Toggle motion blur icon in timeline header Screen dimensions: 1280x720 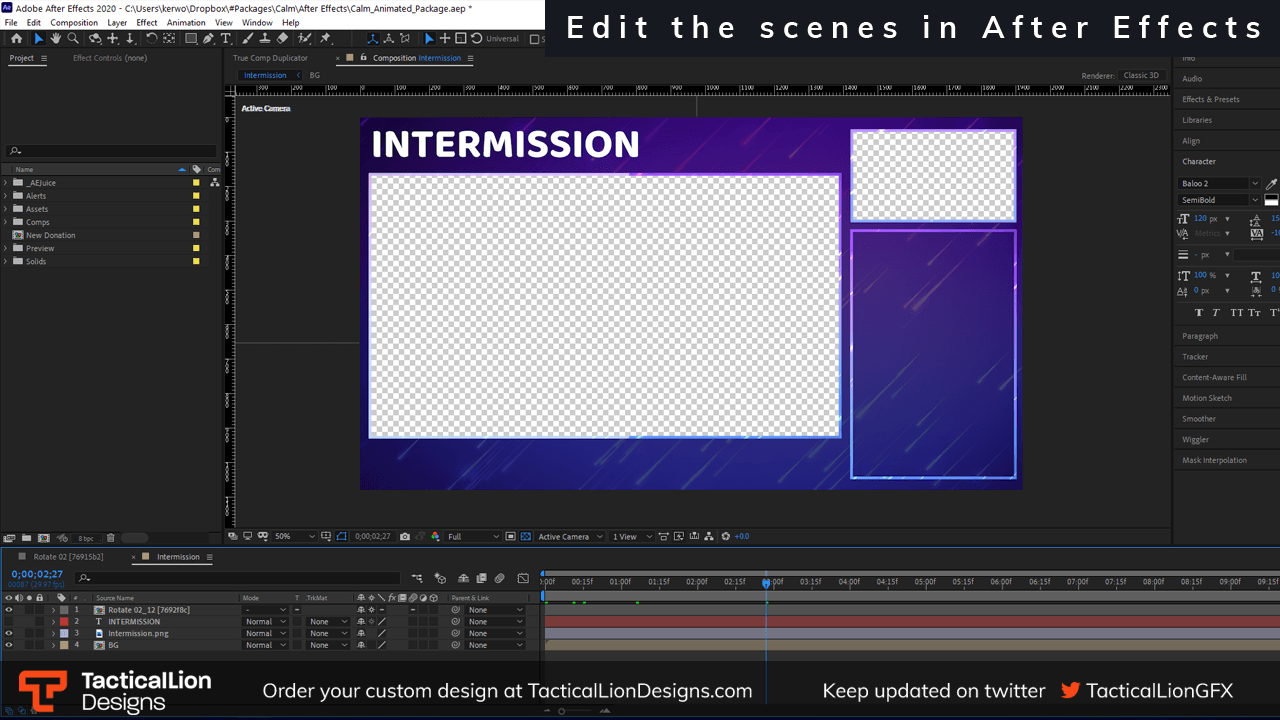click(499, 578)
